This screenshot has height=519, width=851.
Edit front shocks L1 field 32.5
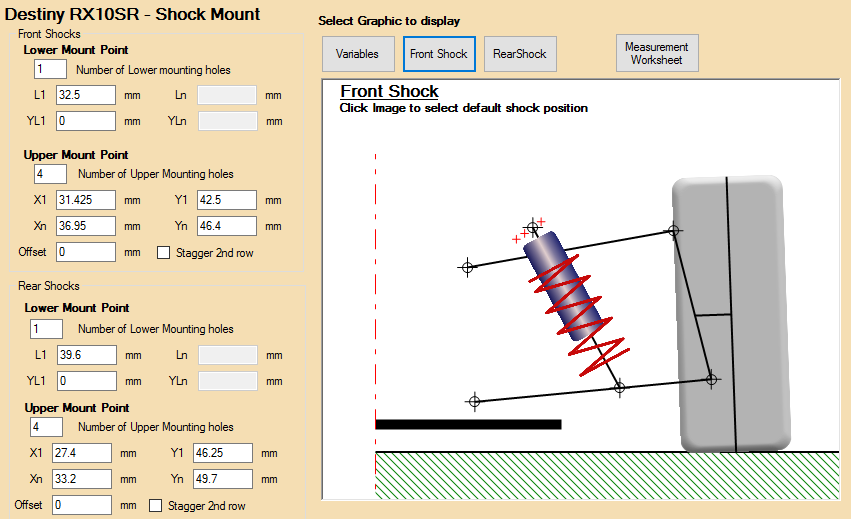point(86,95)
